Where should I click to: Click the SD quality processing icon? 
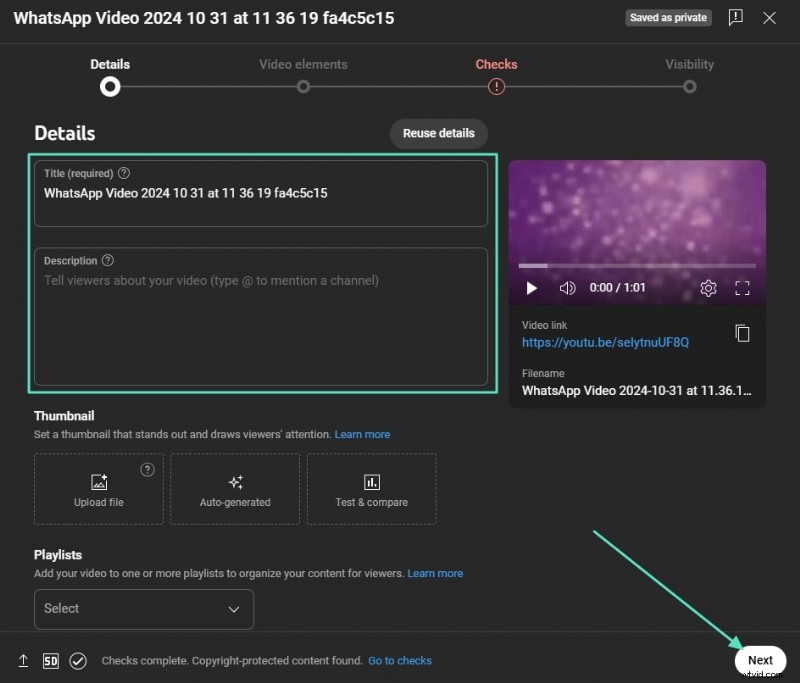pyautogui.click(x=50, y=661)
